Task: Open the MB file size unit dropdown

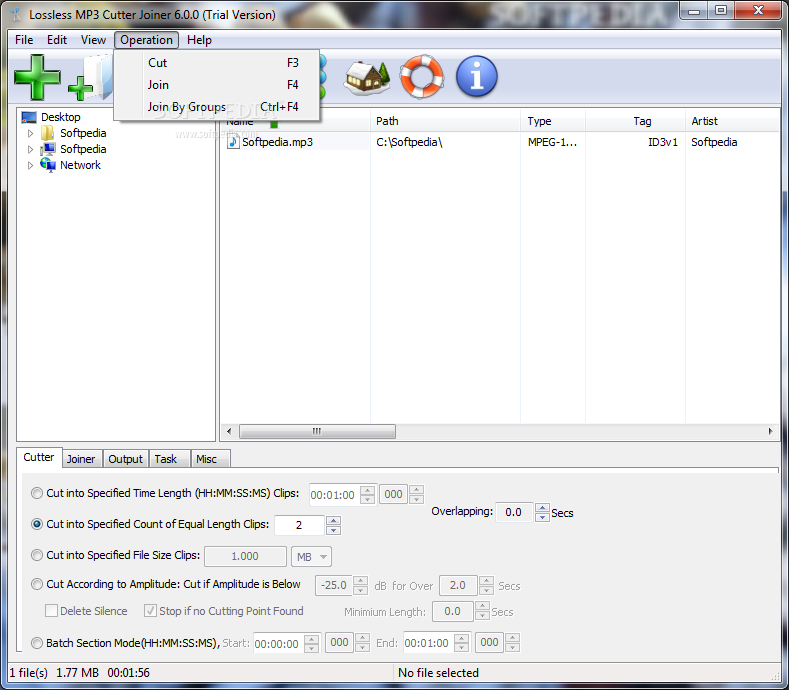Action: [x=311, y=557]
